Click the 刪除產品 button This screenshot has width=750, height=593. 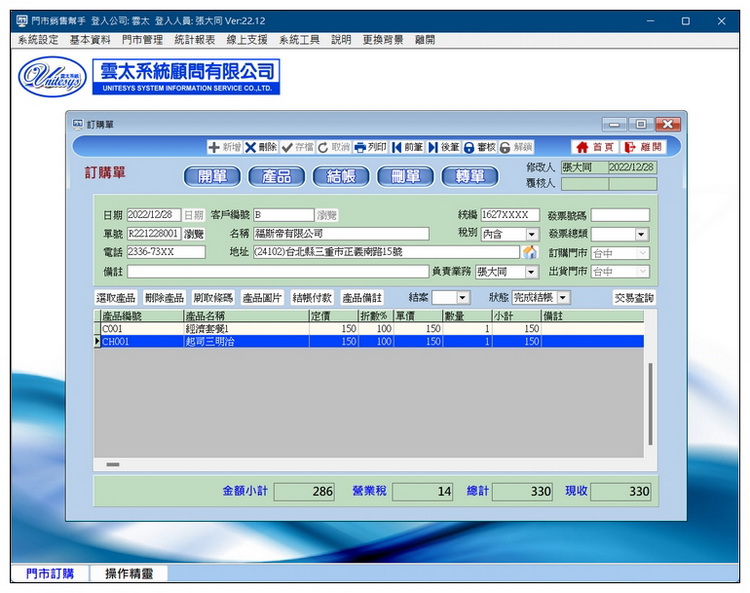click(165, 298)
